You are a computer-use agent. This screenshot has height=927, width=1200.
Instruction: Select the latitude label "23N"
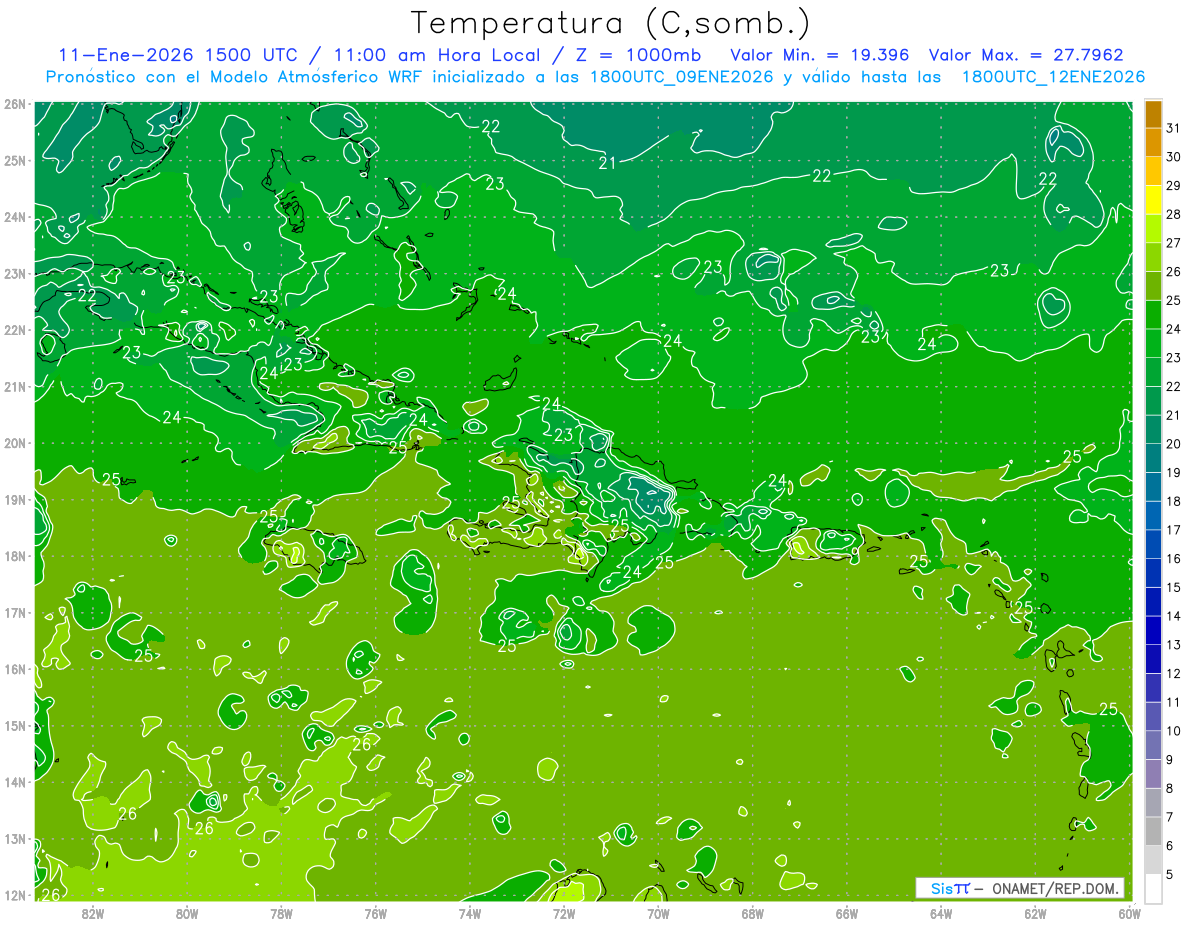point(14,273)
